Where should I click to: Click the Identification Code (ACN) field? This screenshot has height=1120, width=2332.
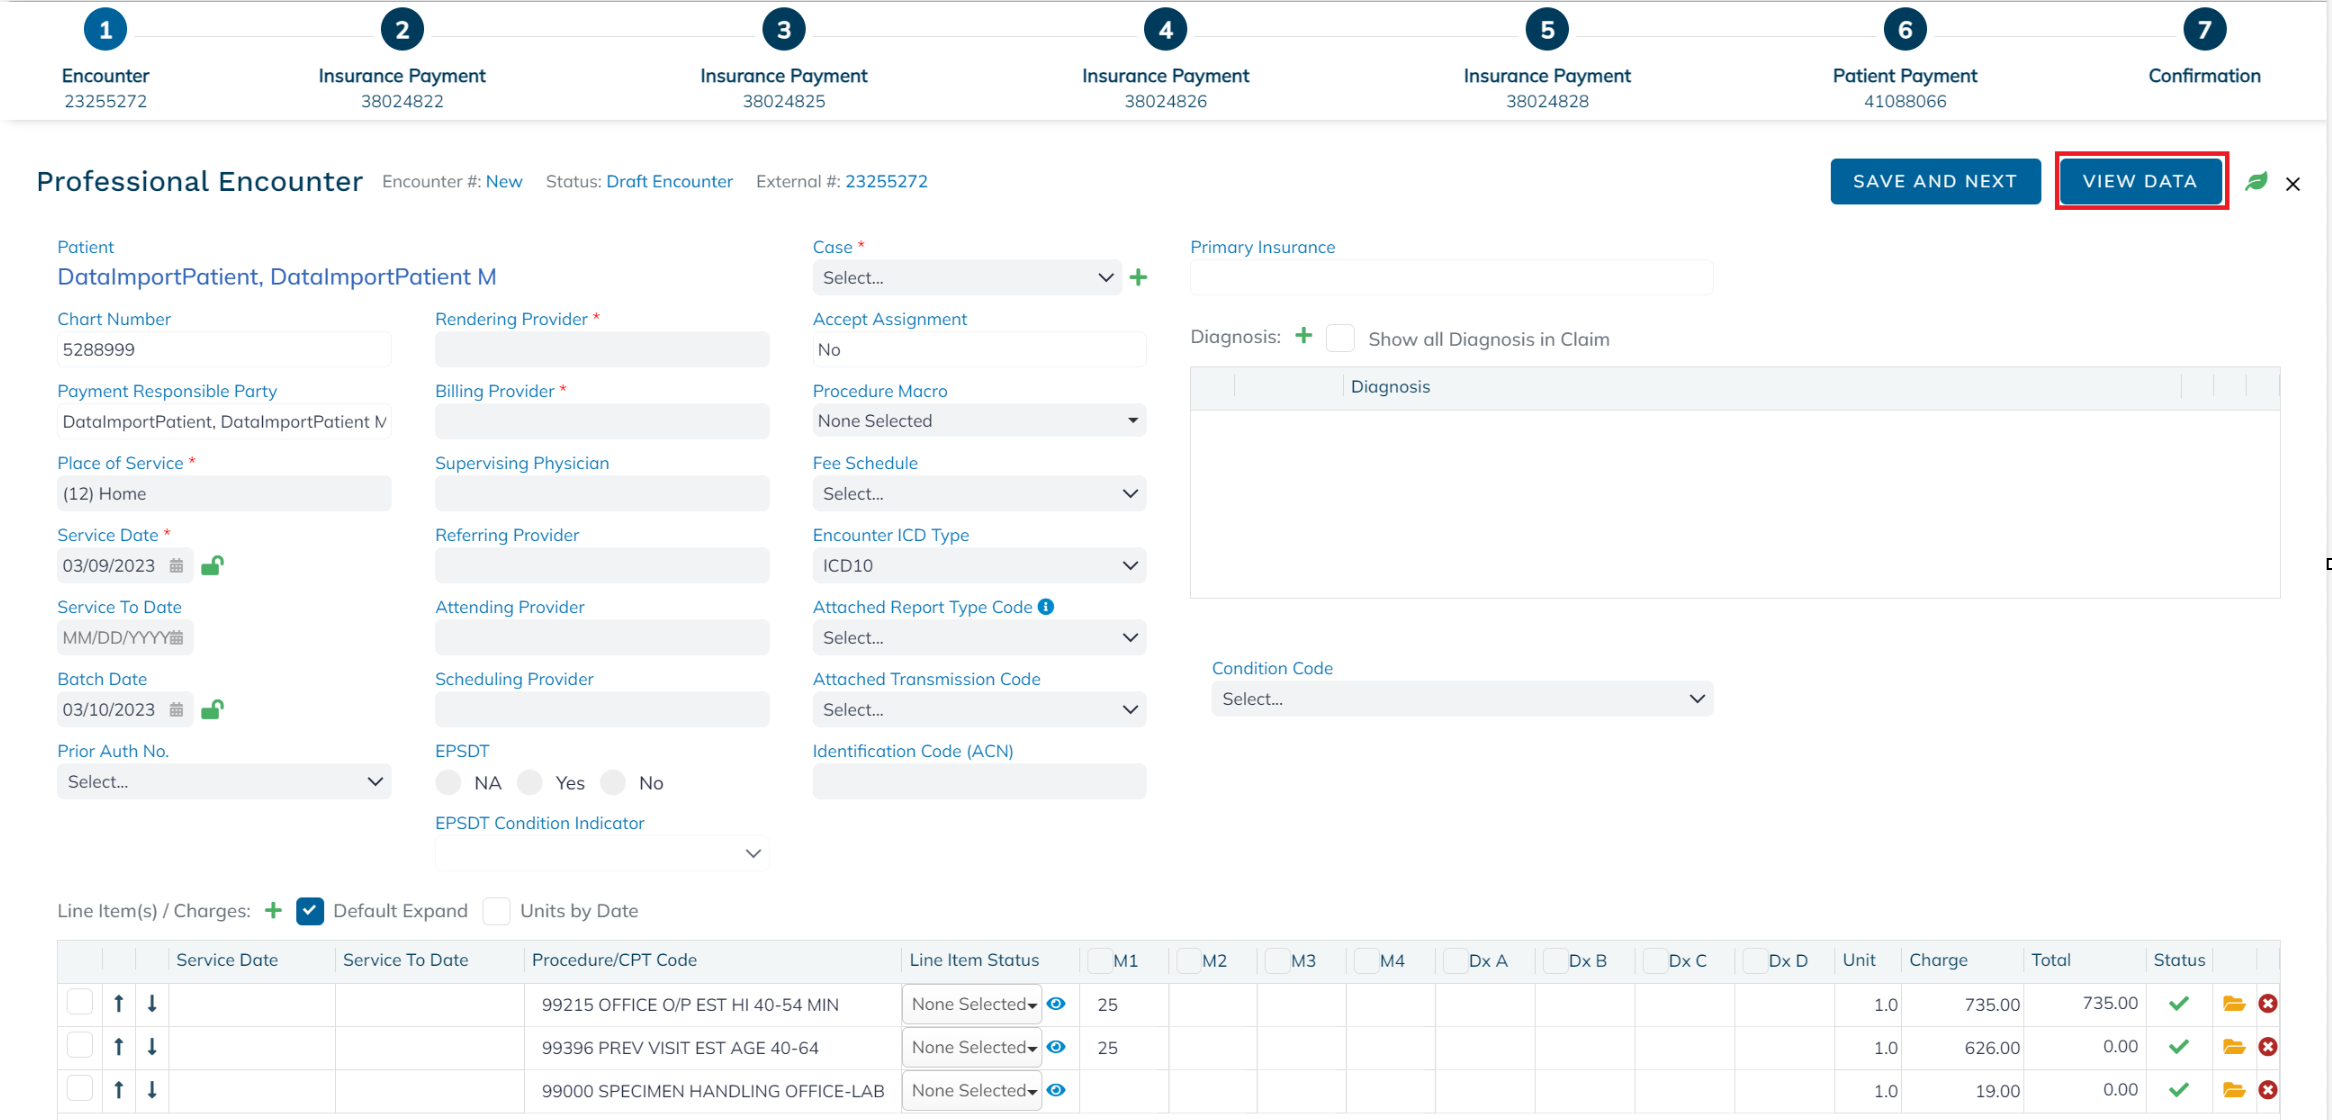point(978,782)
